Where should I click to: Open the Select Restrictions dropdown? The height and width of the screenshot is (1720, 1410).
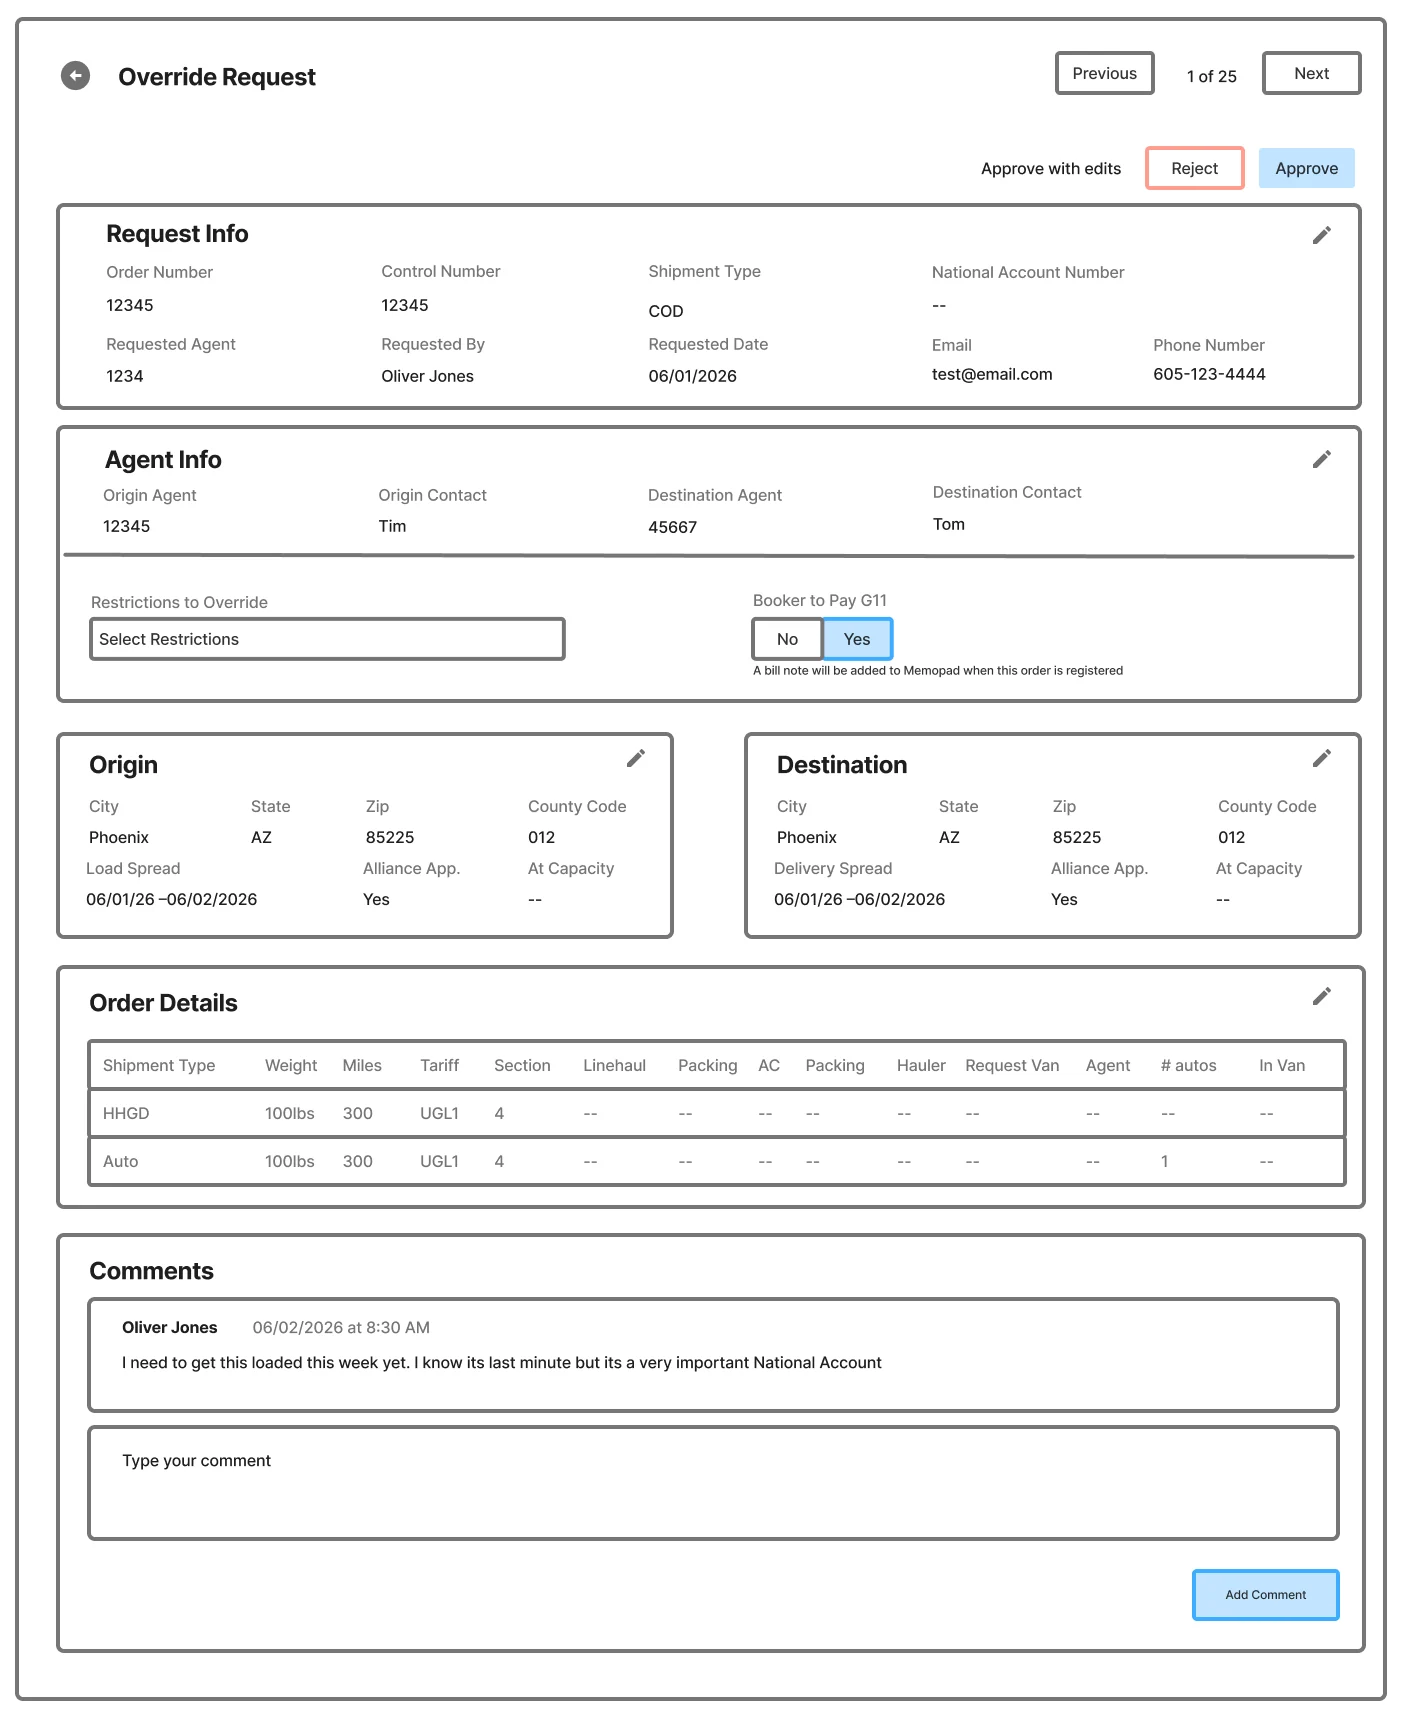(x=327, y=639)
